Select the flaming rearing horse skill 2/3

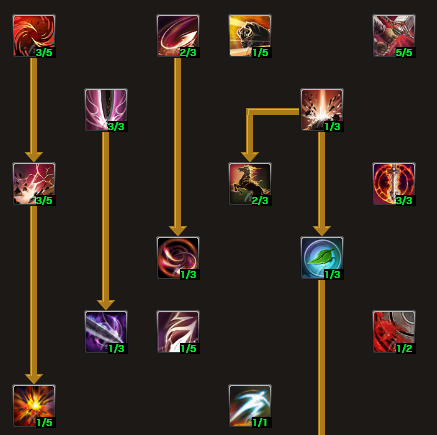250,184
